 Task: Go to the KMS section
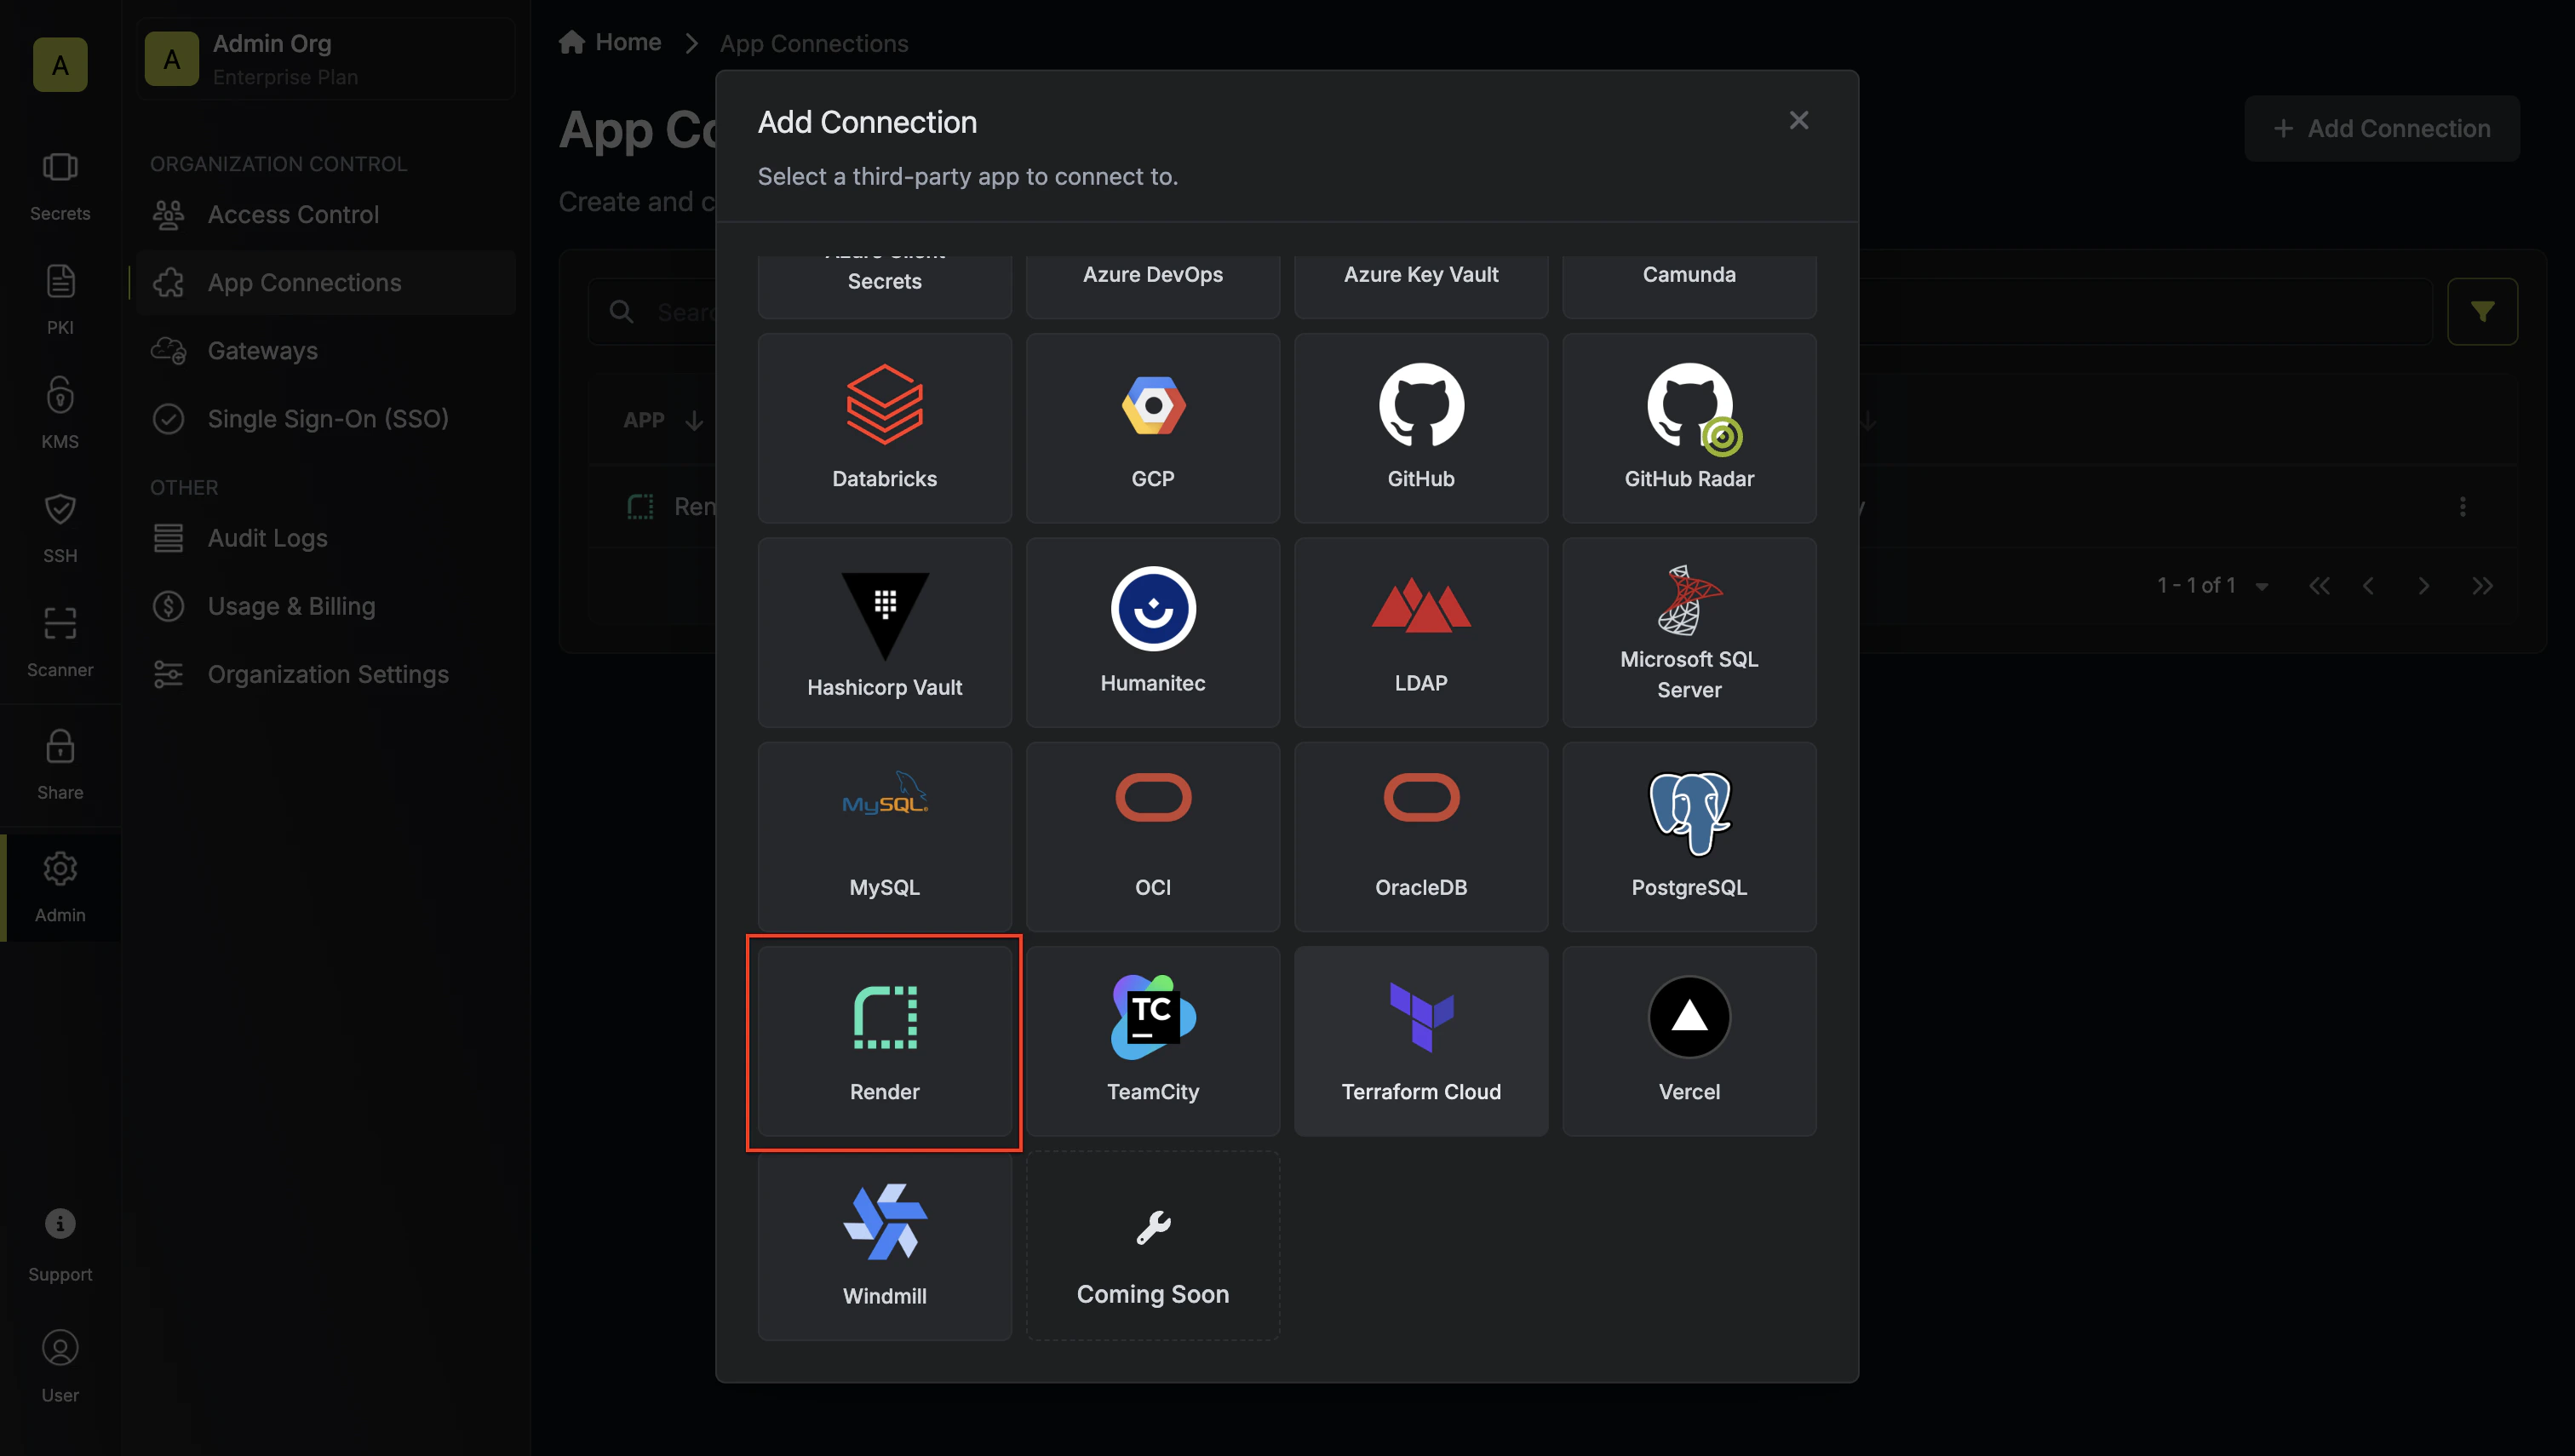pyautogui.click(x=60, y=414)
